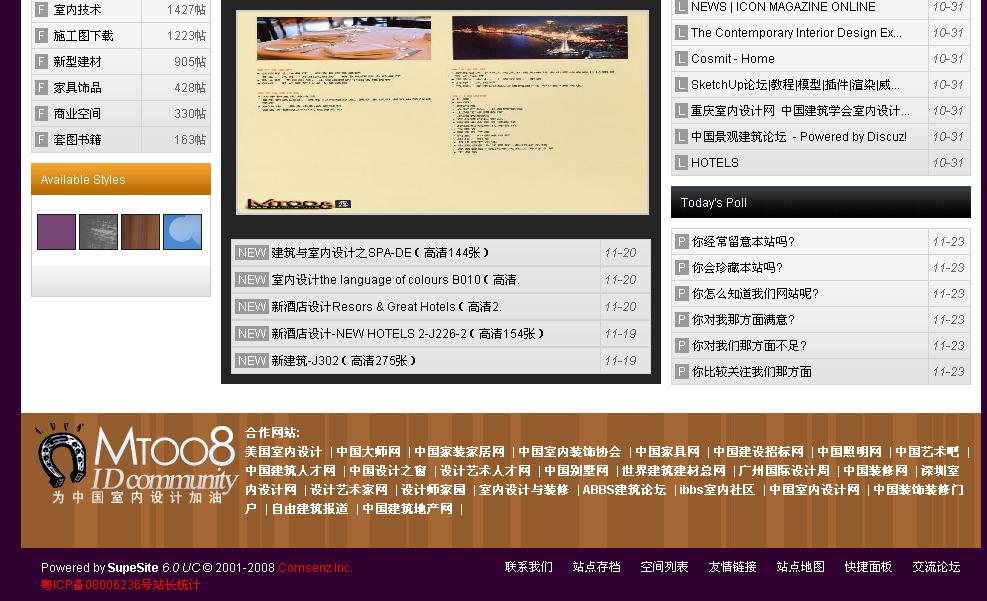Open the 商业空间 forum category
This screenshot has width=987, height=601.
pyautogui.click(x=77, y=113)
